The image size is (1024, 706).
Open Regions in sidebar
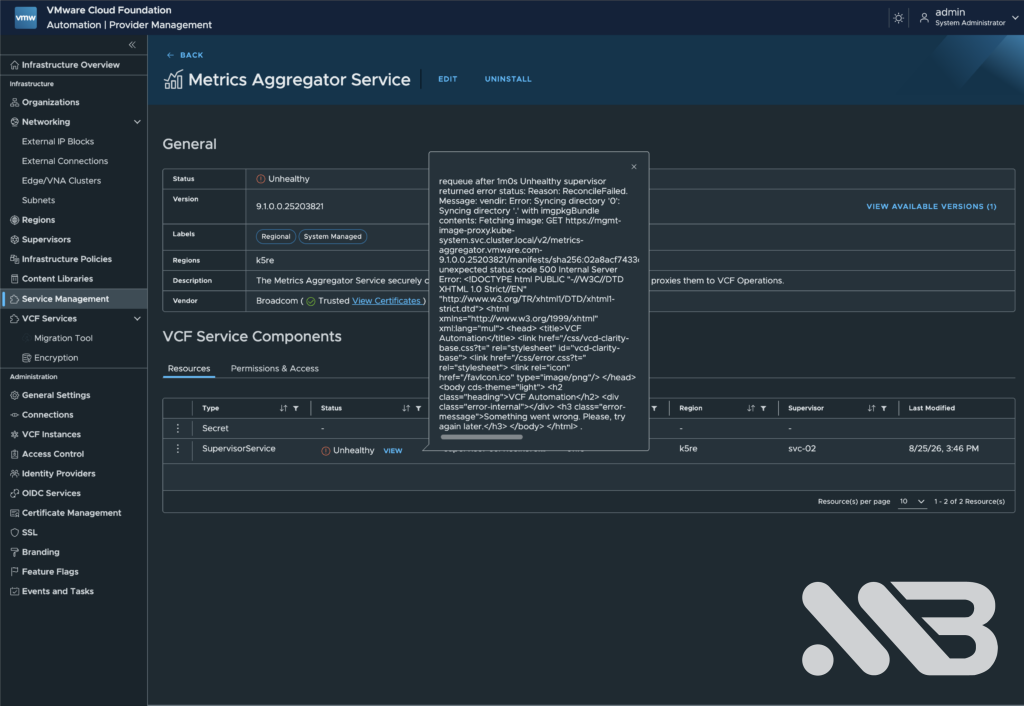[38, 219]
